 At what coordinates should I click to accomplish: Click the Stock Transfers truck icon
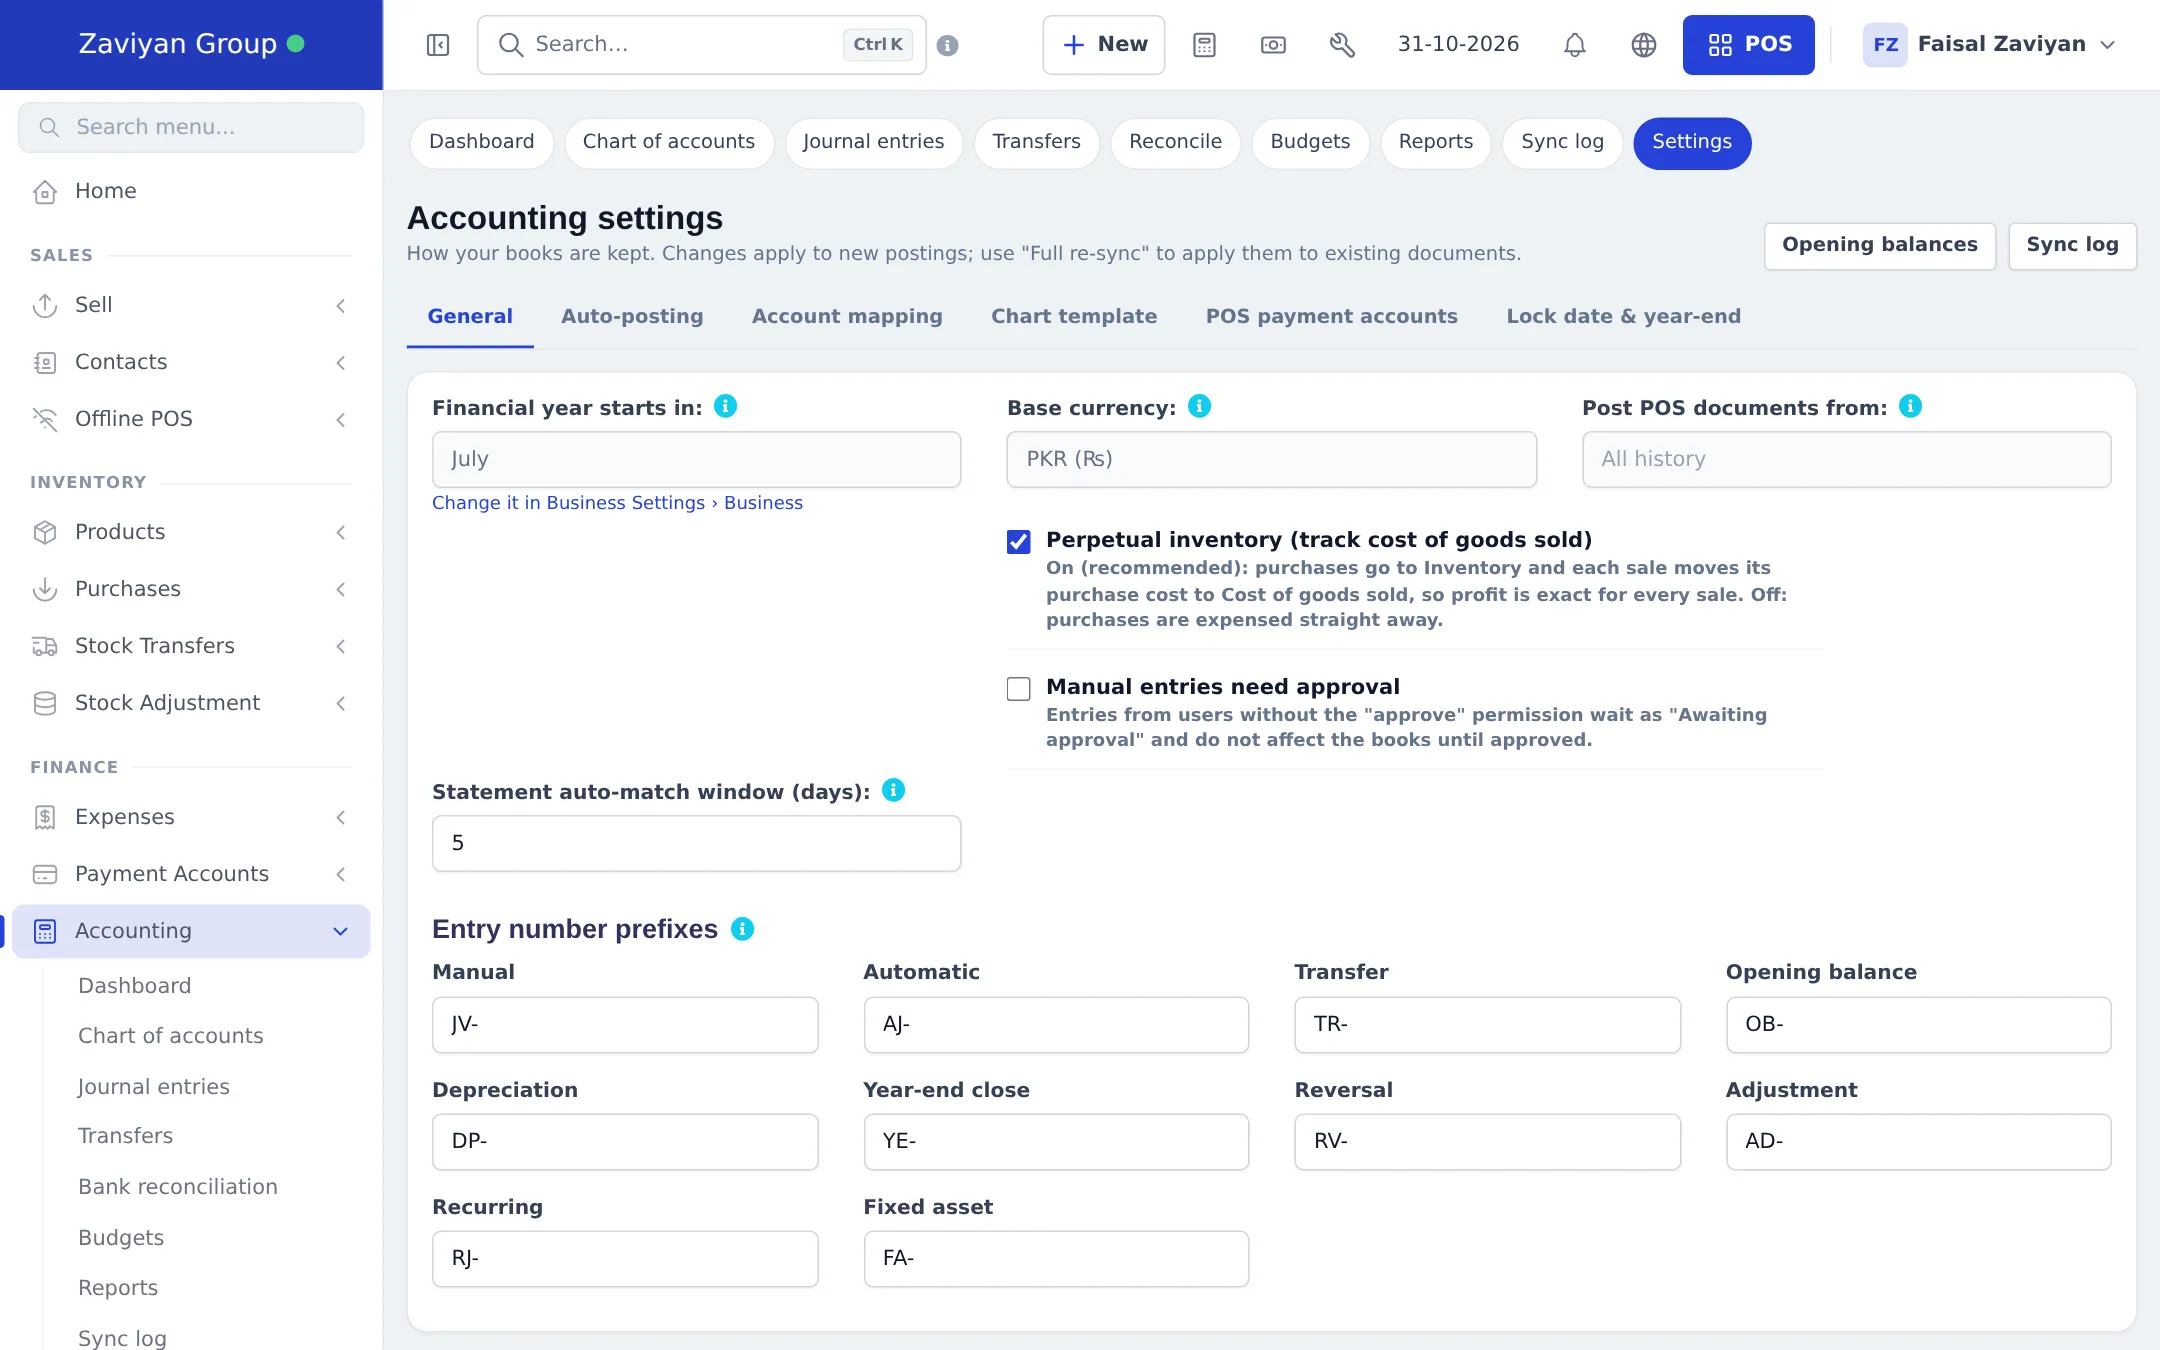click(x=45, y=646)
